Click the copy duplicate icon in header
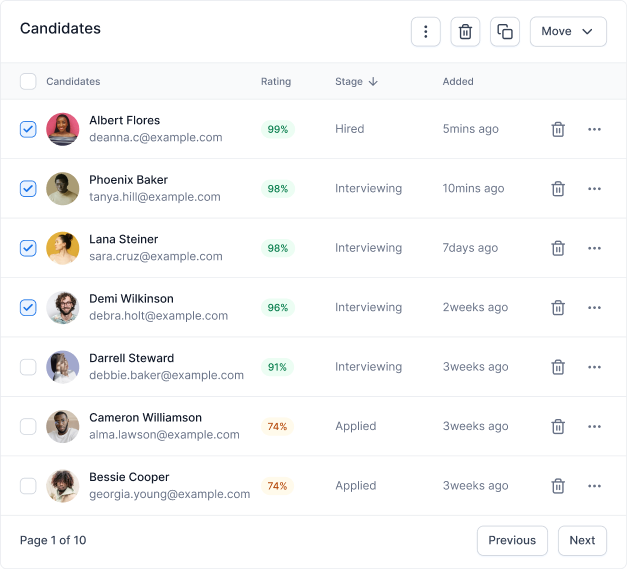 point(505,32)
